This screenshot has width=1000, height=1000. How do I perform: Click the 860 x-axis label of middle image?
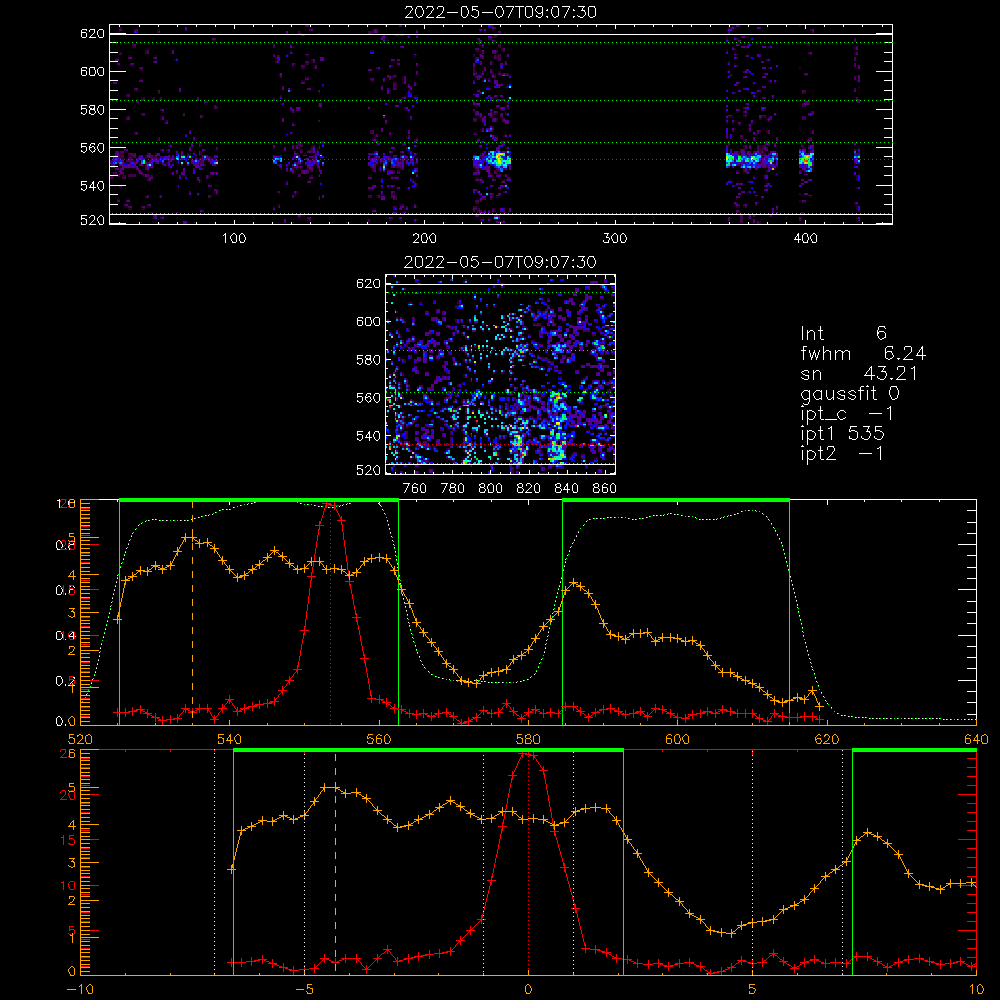tap(605, 489)
